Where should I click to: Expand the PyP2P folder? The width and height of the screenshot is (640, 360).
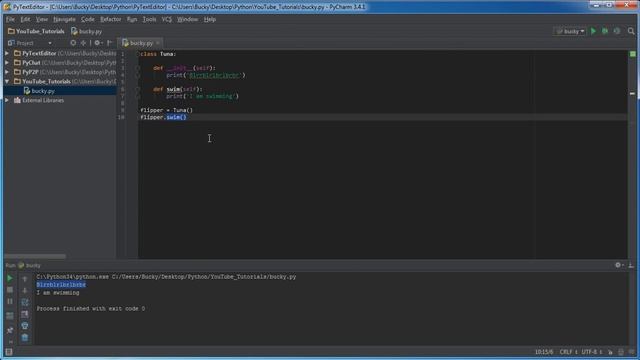coord(7,72)
